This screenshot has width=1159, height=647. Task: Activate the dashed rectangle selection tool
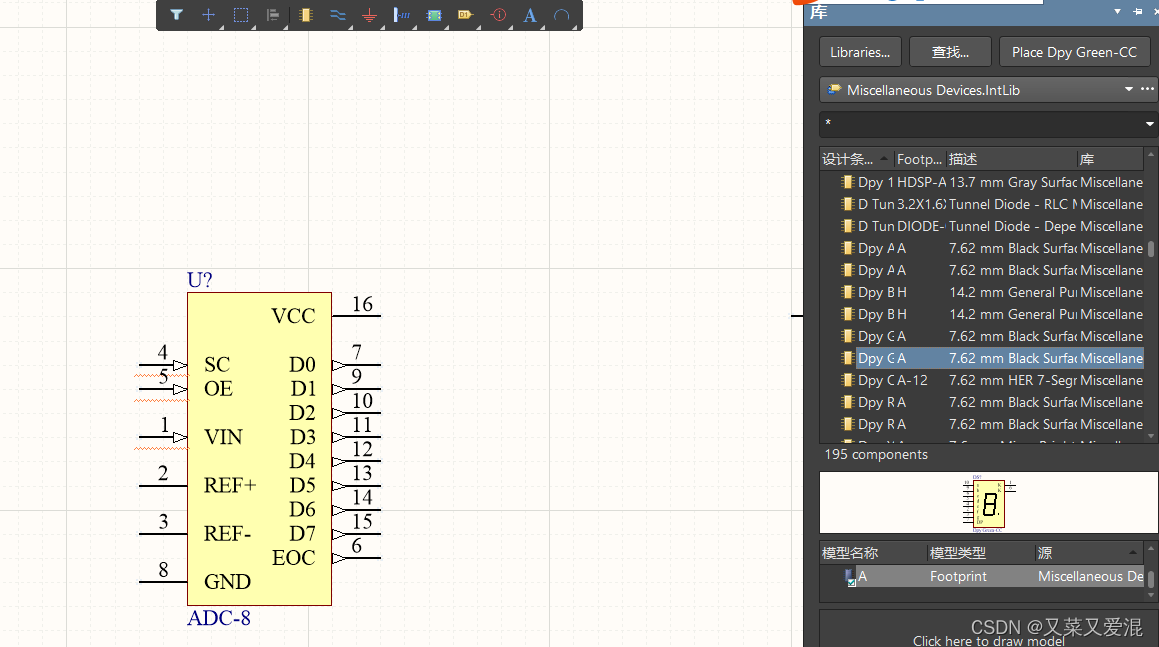click(x=241, y=15)
